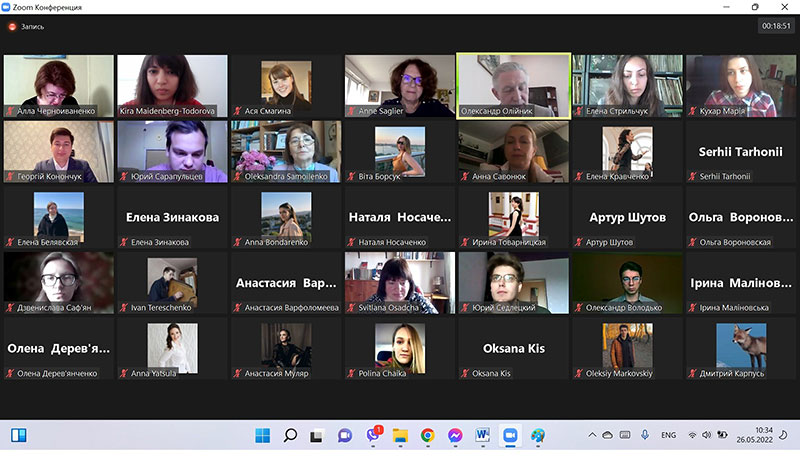
Task: Click the red Запись recording indicator
Action: (x=26, y=27)
